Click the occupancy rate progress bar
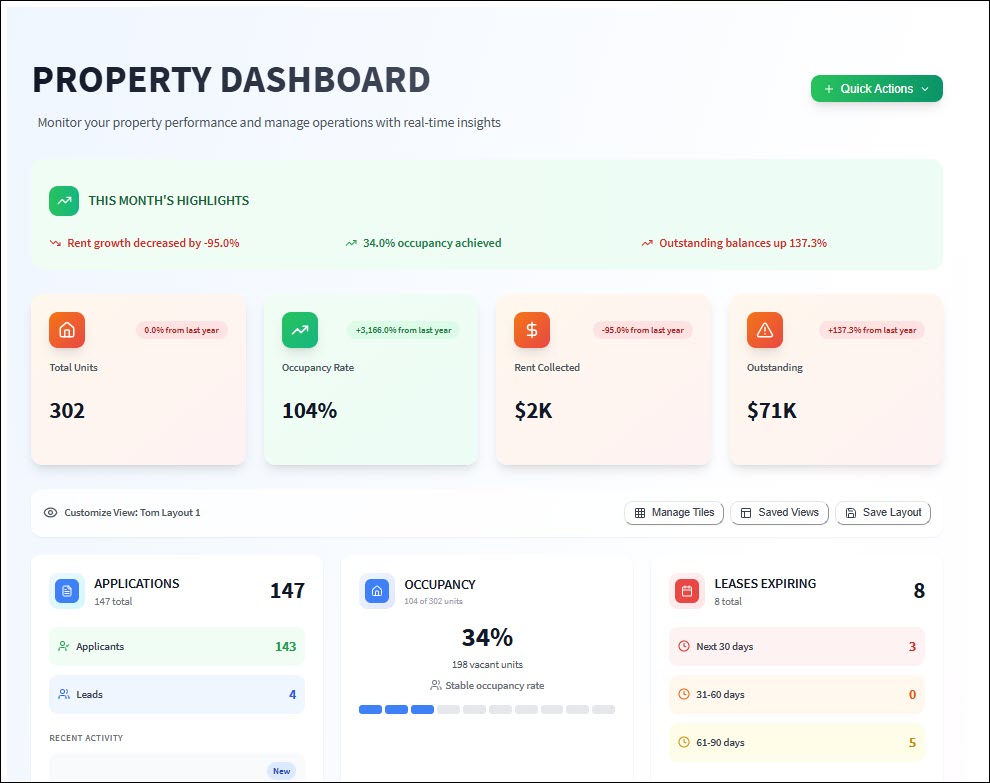The height and width of the screenshot is (783, 990). [x=487, y=708]
